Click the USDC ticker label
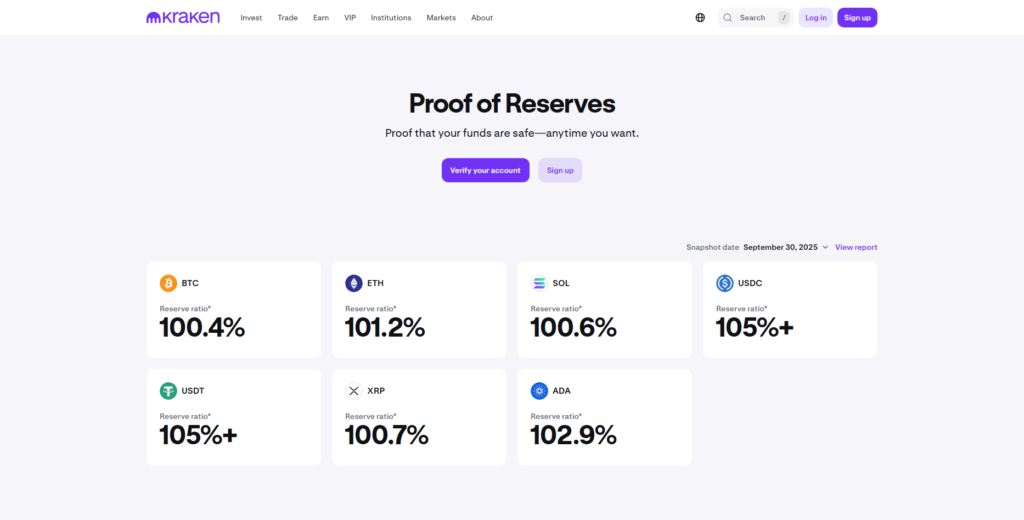Image resolution: width=1024 pixels, height=520 pixels. (x=750, y=284)
